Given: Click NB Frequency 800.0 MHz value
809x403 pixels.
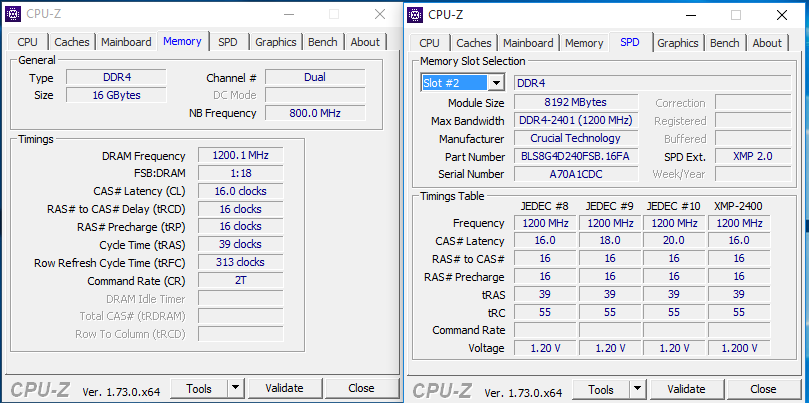Looking at the screenshot, I should pos(315,112).
